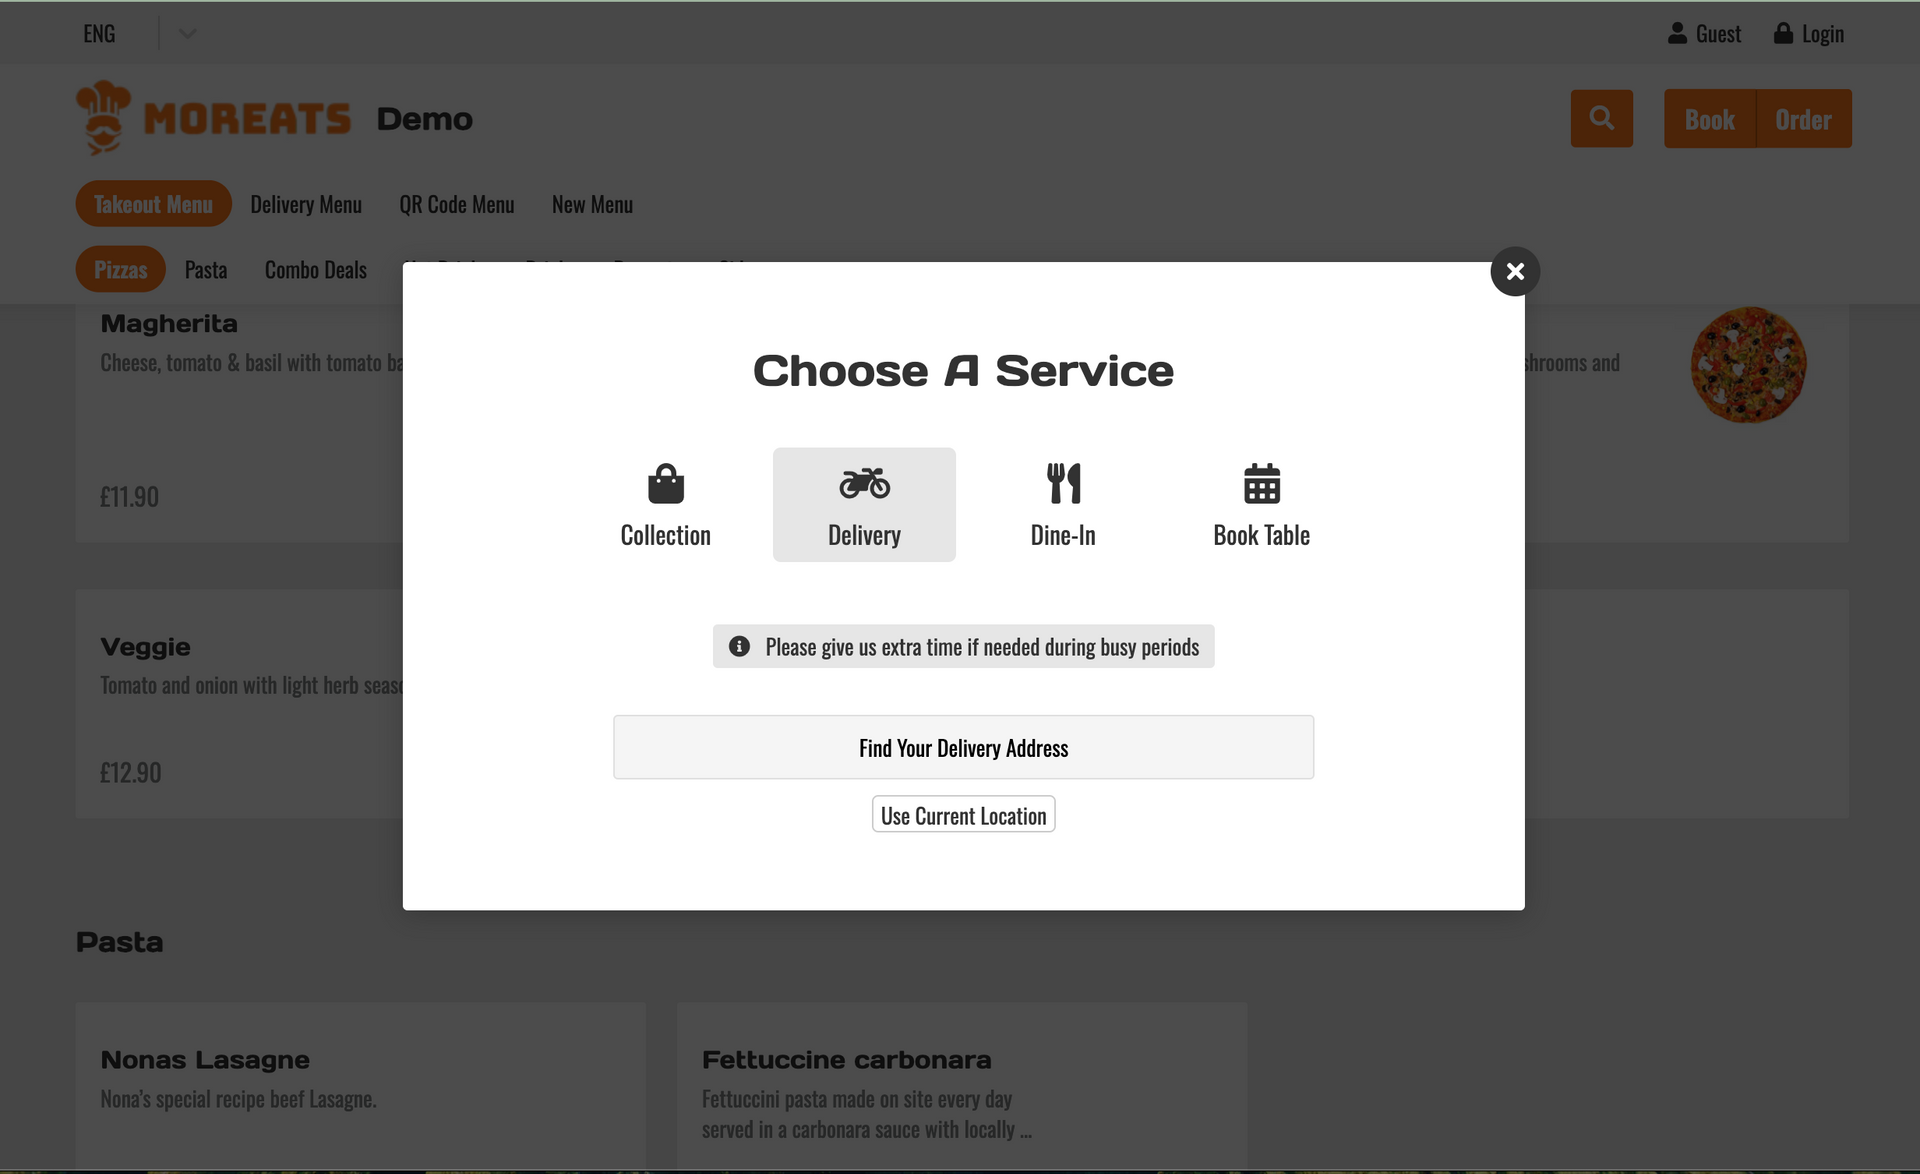The image size is (1920, 1174).
Task: Select the Collection service bag icon
Action: pyautogui.click(x=665, y=483)
